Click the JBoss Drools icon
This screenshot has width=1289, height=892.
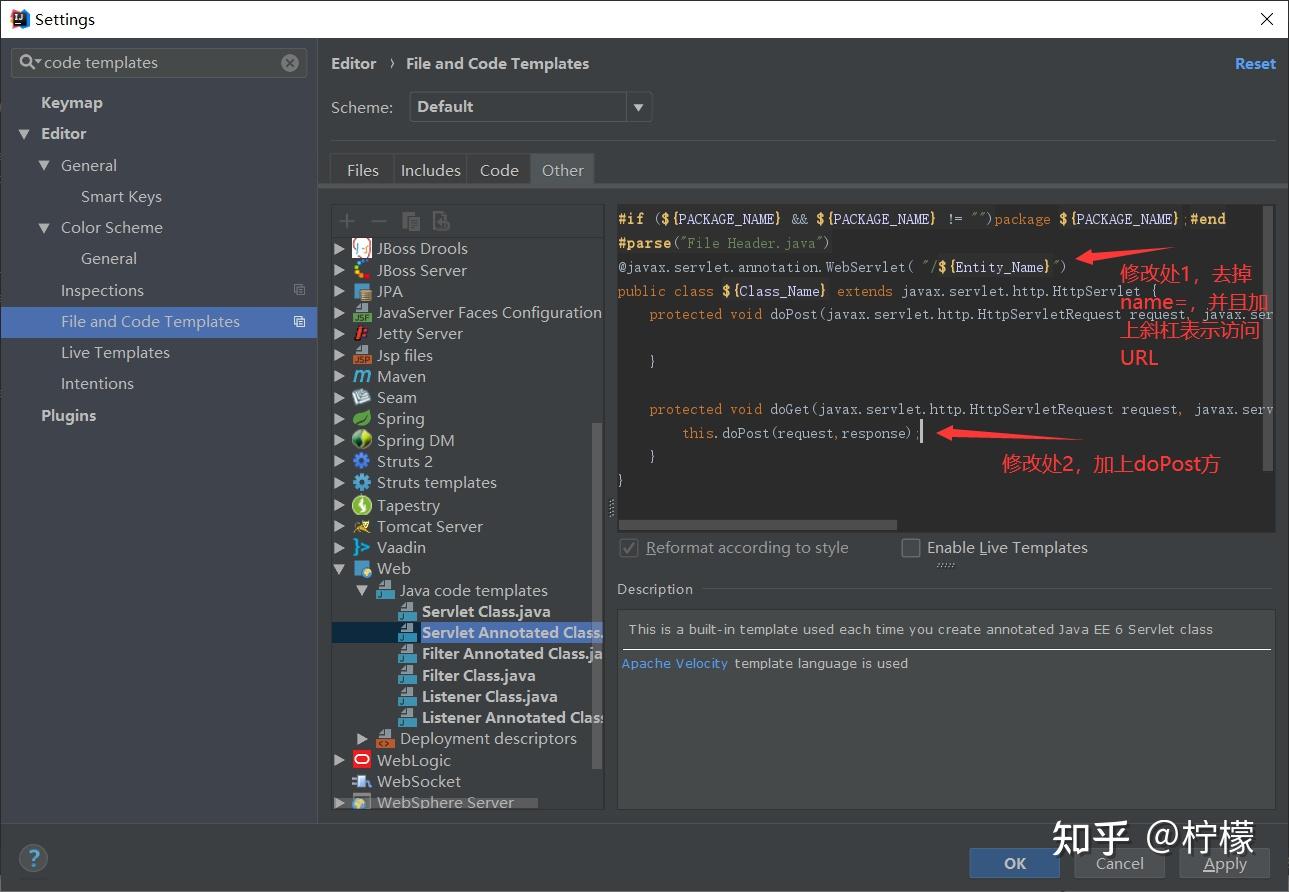(362, 248)
